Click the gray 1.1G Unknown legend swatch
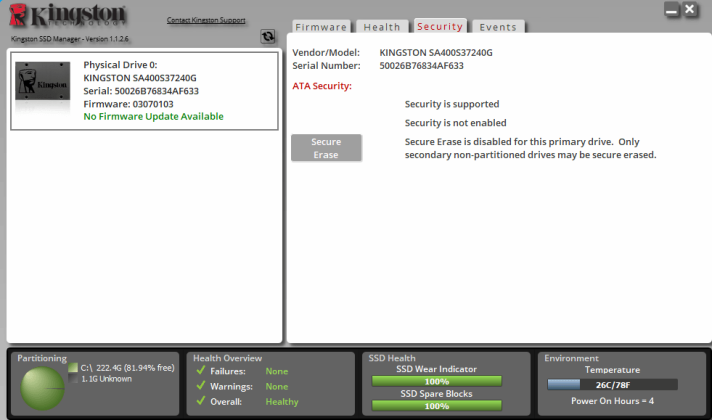Image resolution: width=712 pixels, height=420 pixels. pos(73,378)
